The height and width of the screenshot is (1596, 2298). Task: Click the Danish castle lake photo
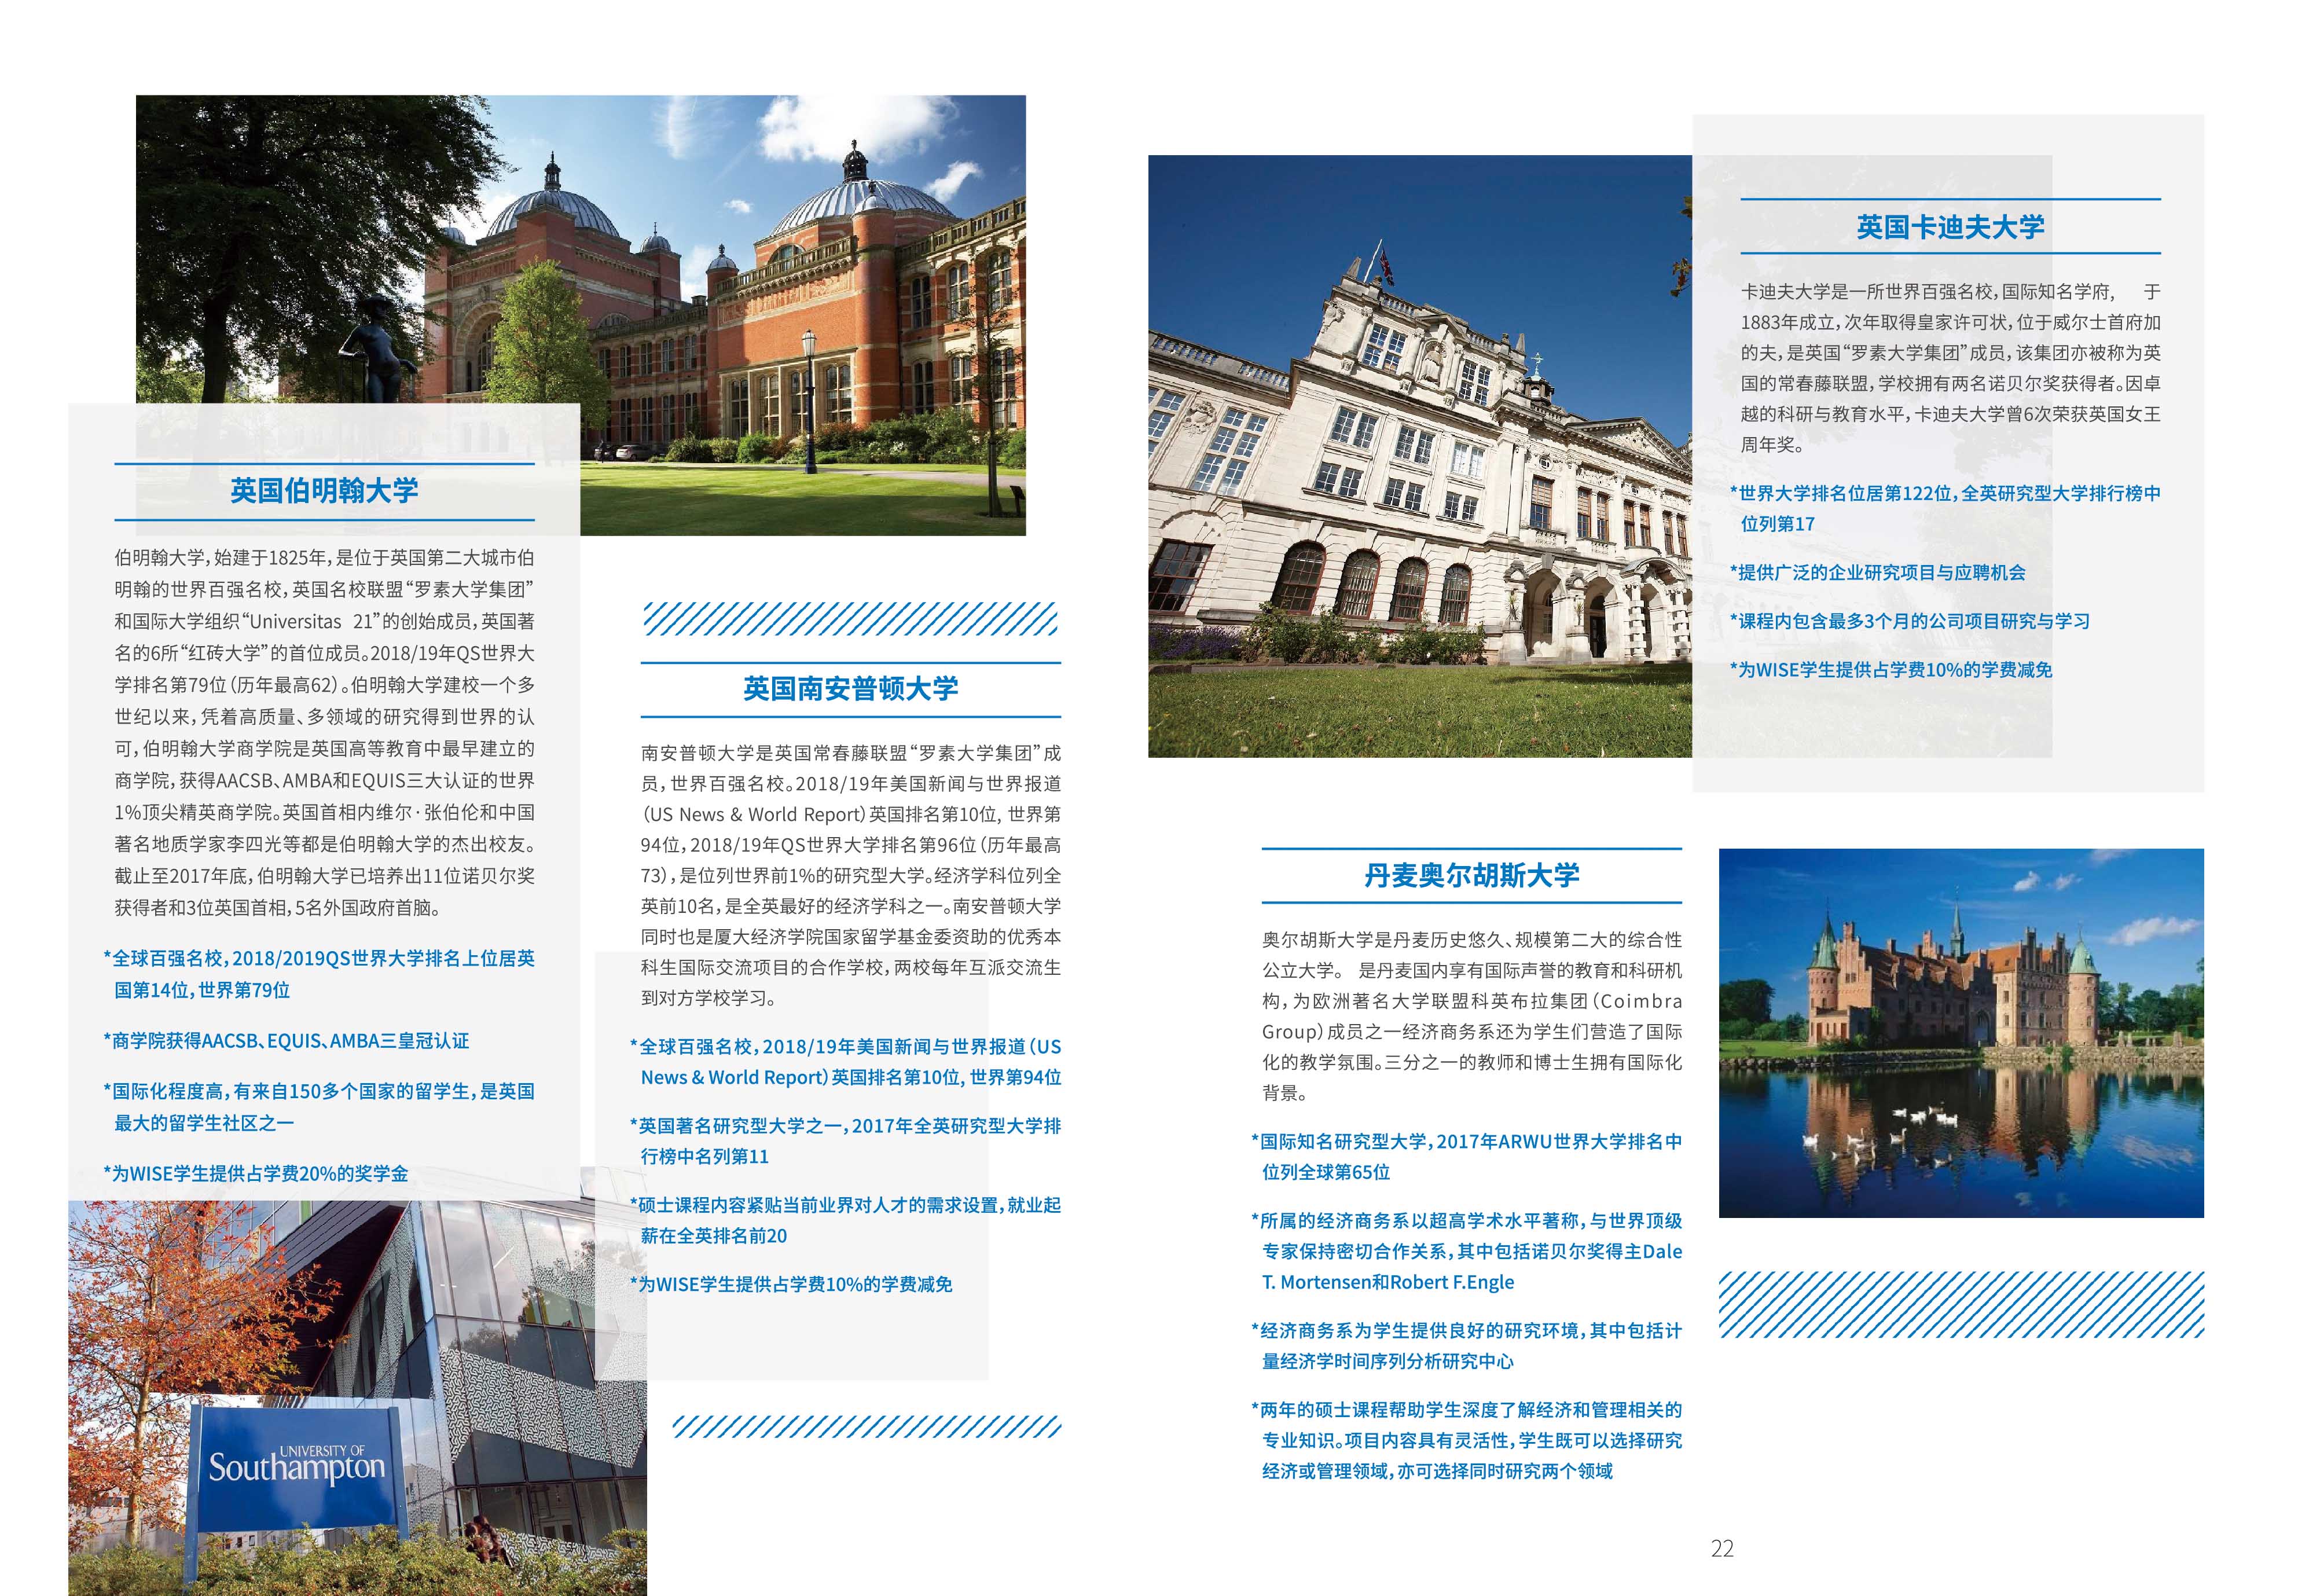(x=1960, y=1032)
